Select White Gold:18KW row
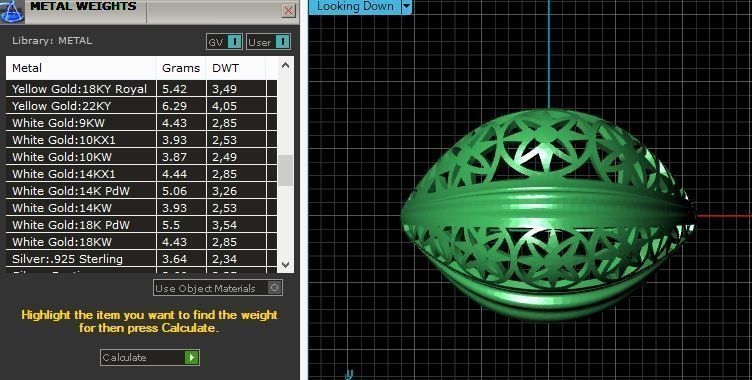 coord(141,242)
